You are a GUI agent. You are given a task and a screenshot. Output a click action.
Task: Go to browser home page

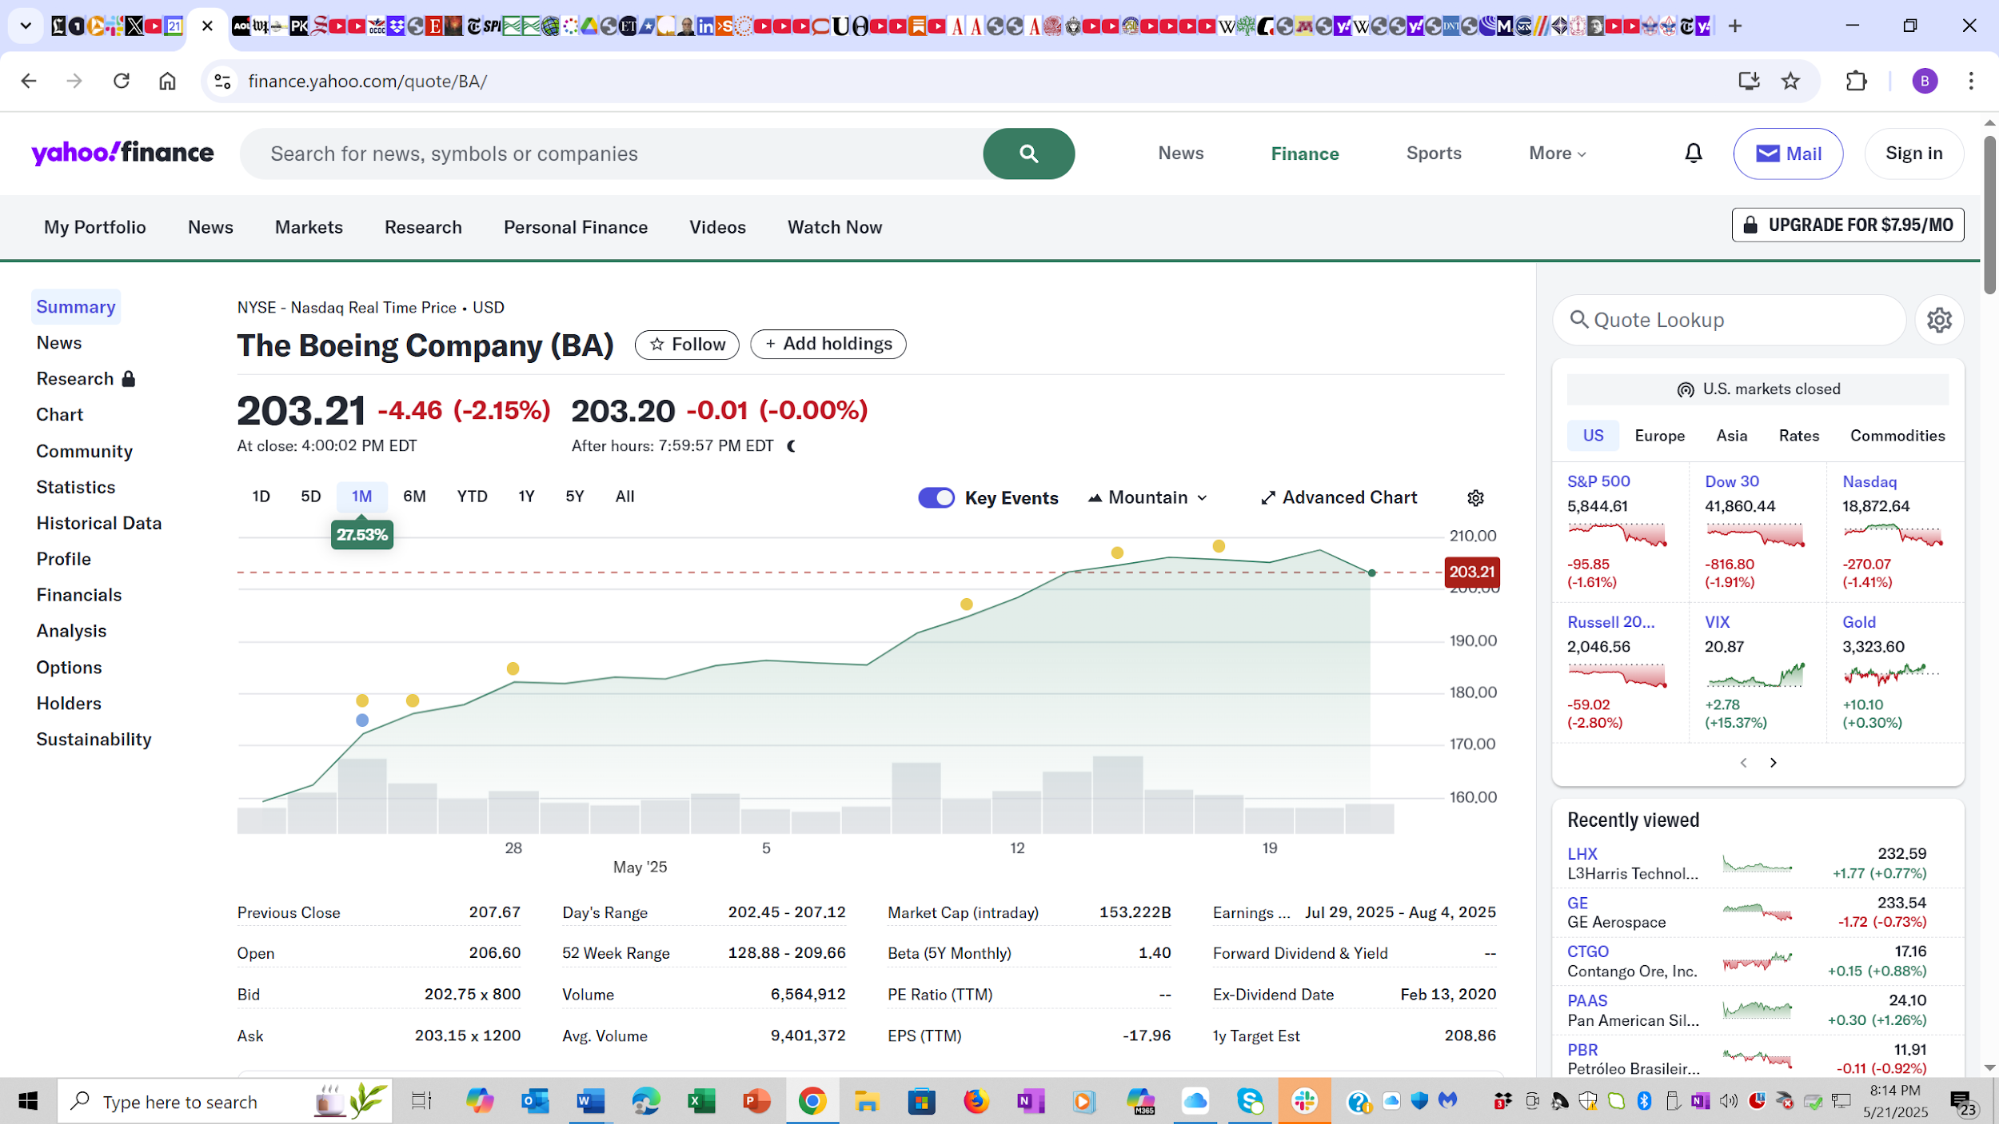pos(167,81)
